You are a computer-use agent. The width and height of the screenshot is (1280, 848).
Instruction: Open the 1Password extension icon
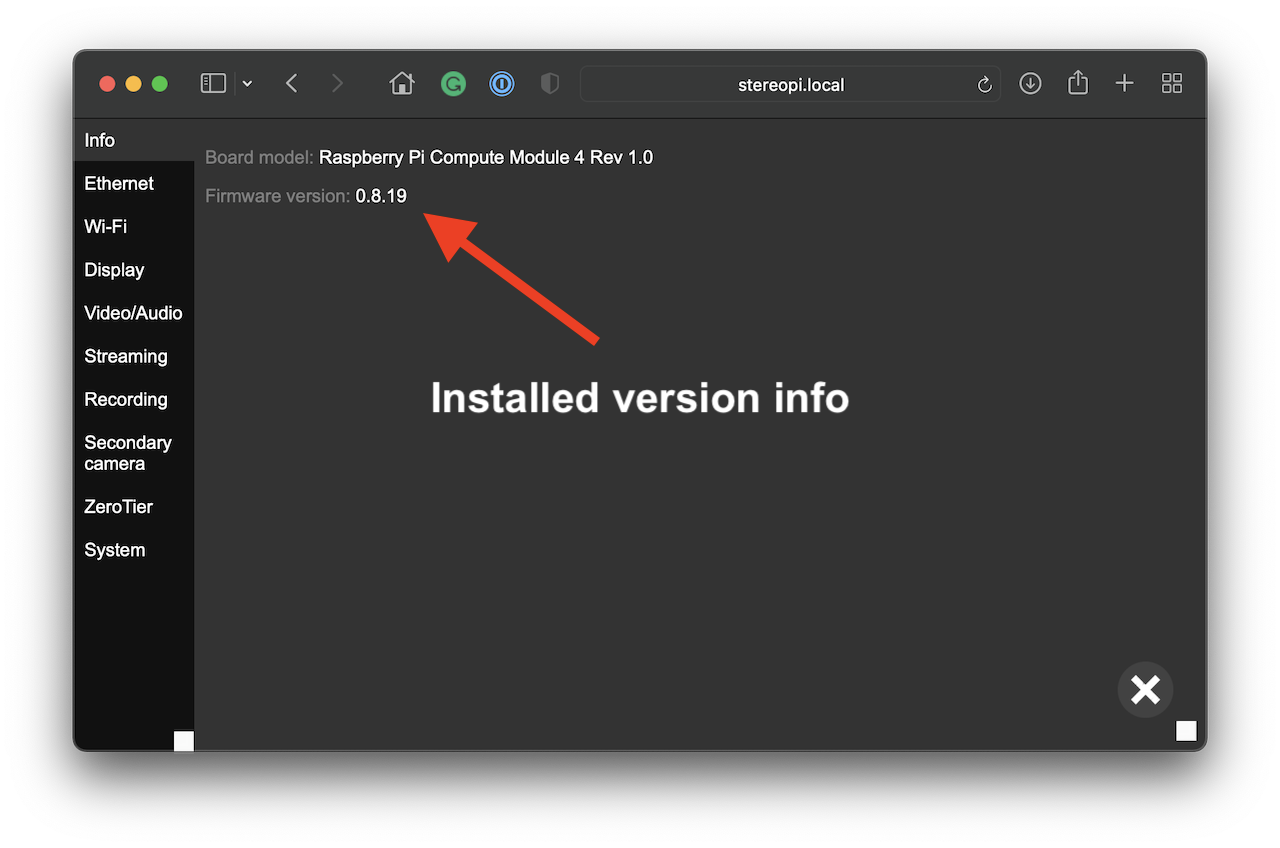(x=501, y=84)
